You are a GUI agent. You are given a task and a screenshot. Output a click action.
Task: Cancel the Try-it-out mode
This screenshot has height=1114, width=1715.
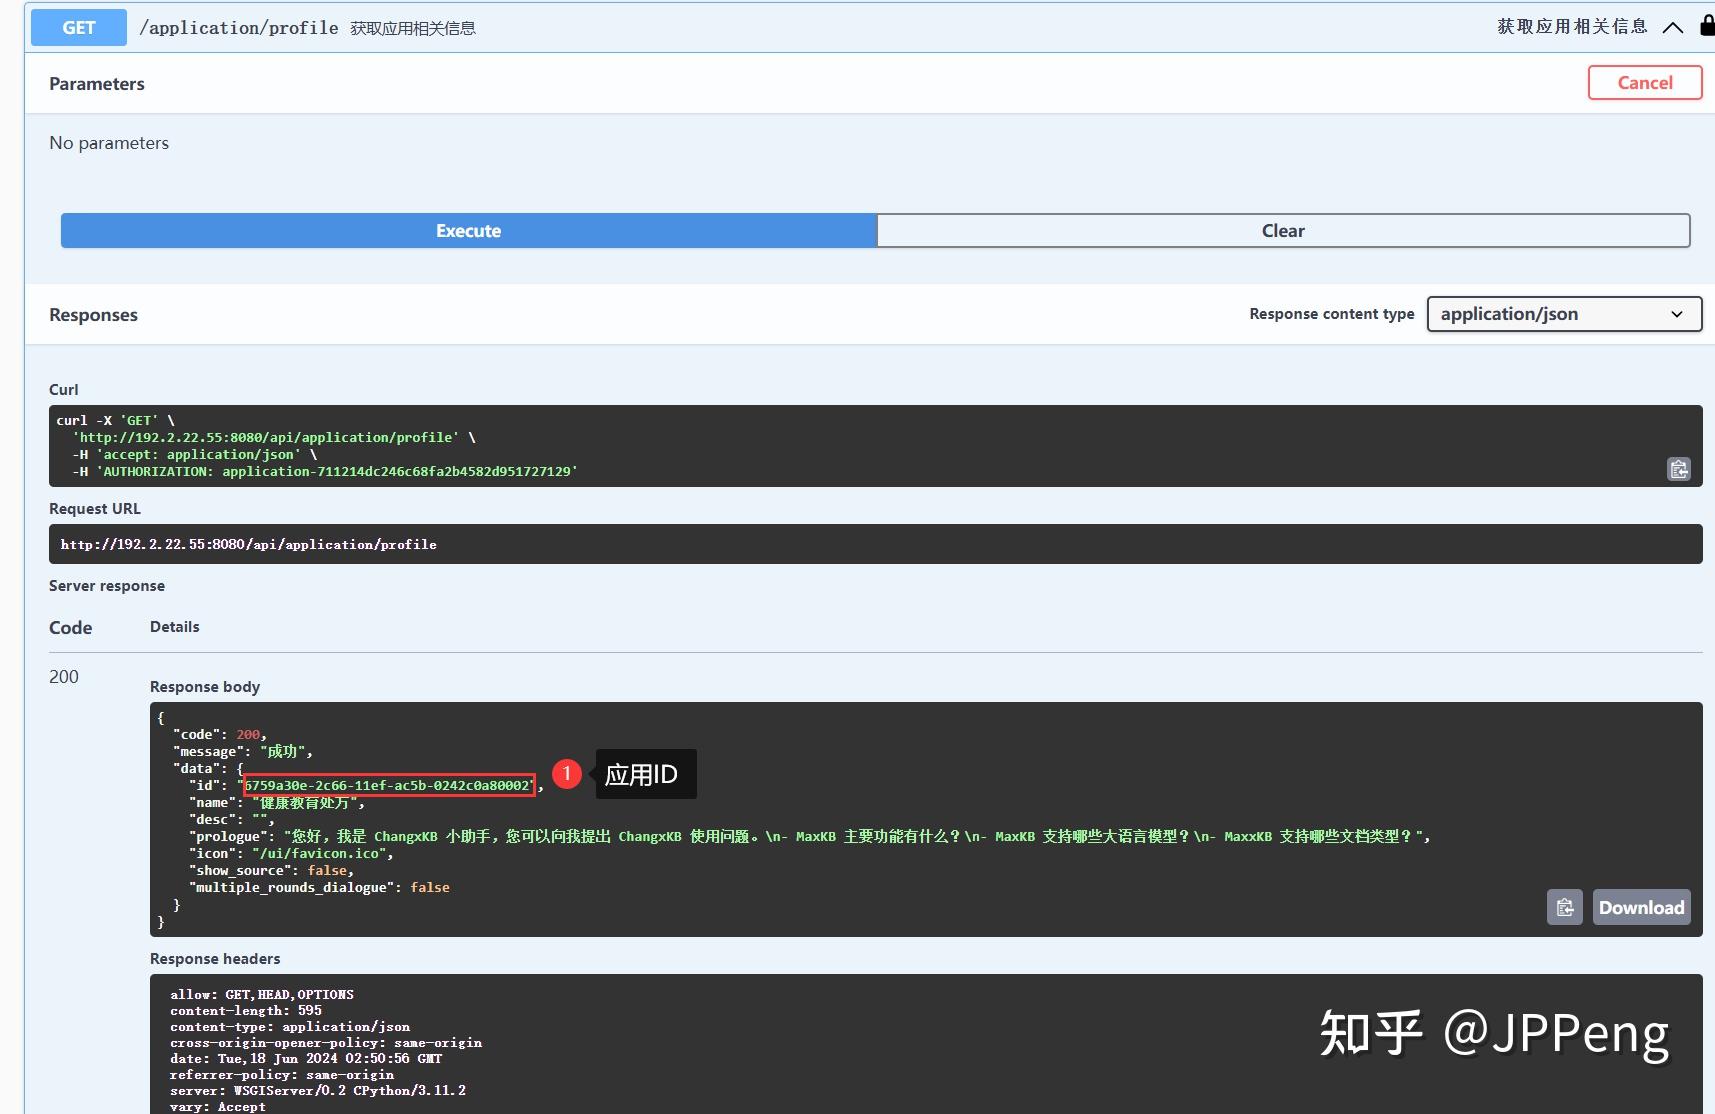tap(1644, 82)
